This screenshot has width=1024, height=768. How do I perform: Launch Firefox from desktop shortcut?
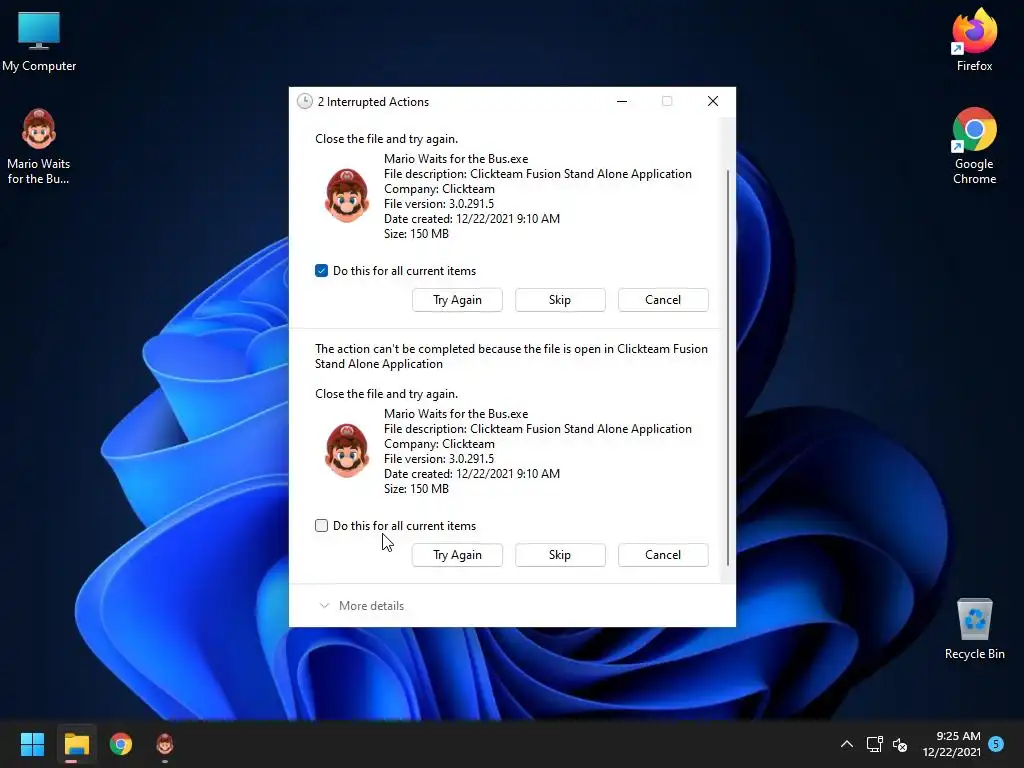coord(974,40)
